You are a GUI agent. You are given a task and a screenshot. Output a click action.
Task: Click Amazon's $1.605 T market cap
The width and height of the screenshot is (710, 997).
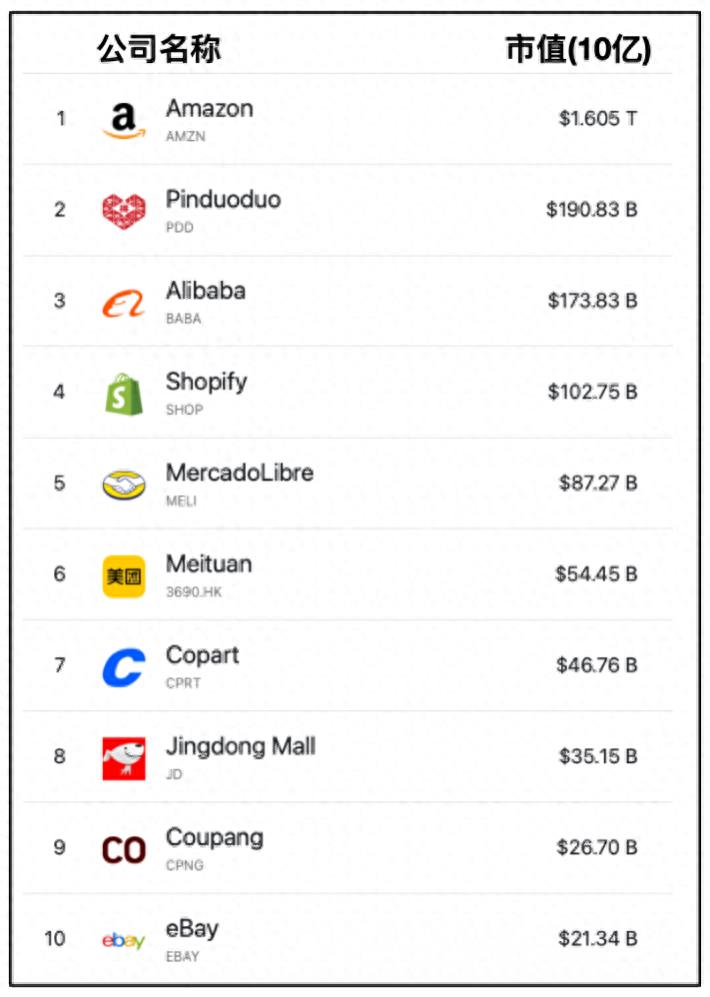[597, 119]
